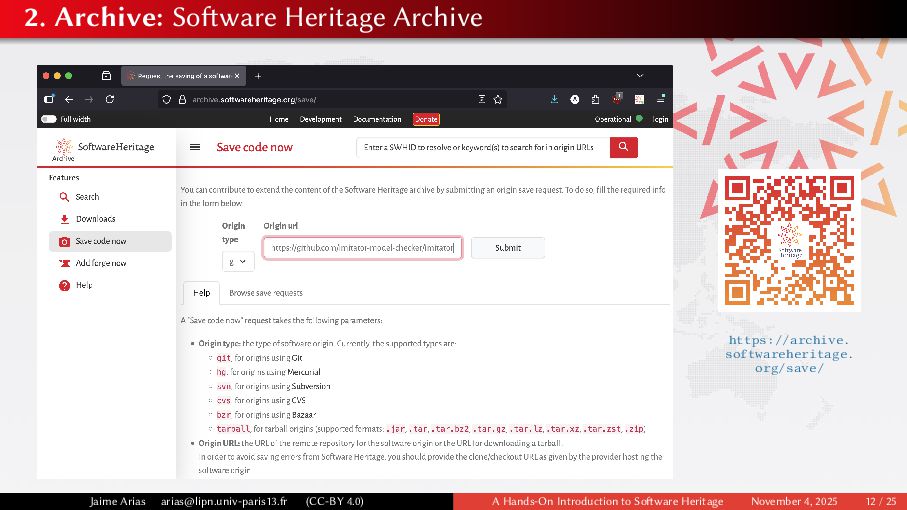This screenshot has height=510, width=907.
Task: Click the red magnifier search button
Action: (624, 147)
